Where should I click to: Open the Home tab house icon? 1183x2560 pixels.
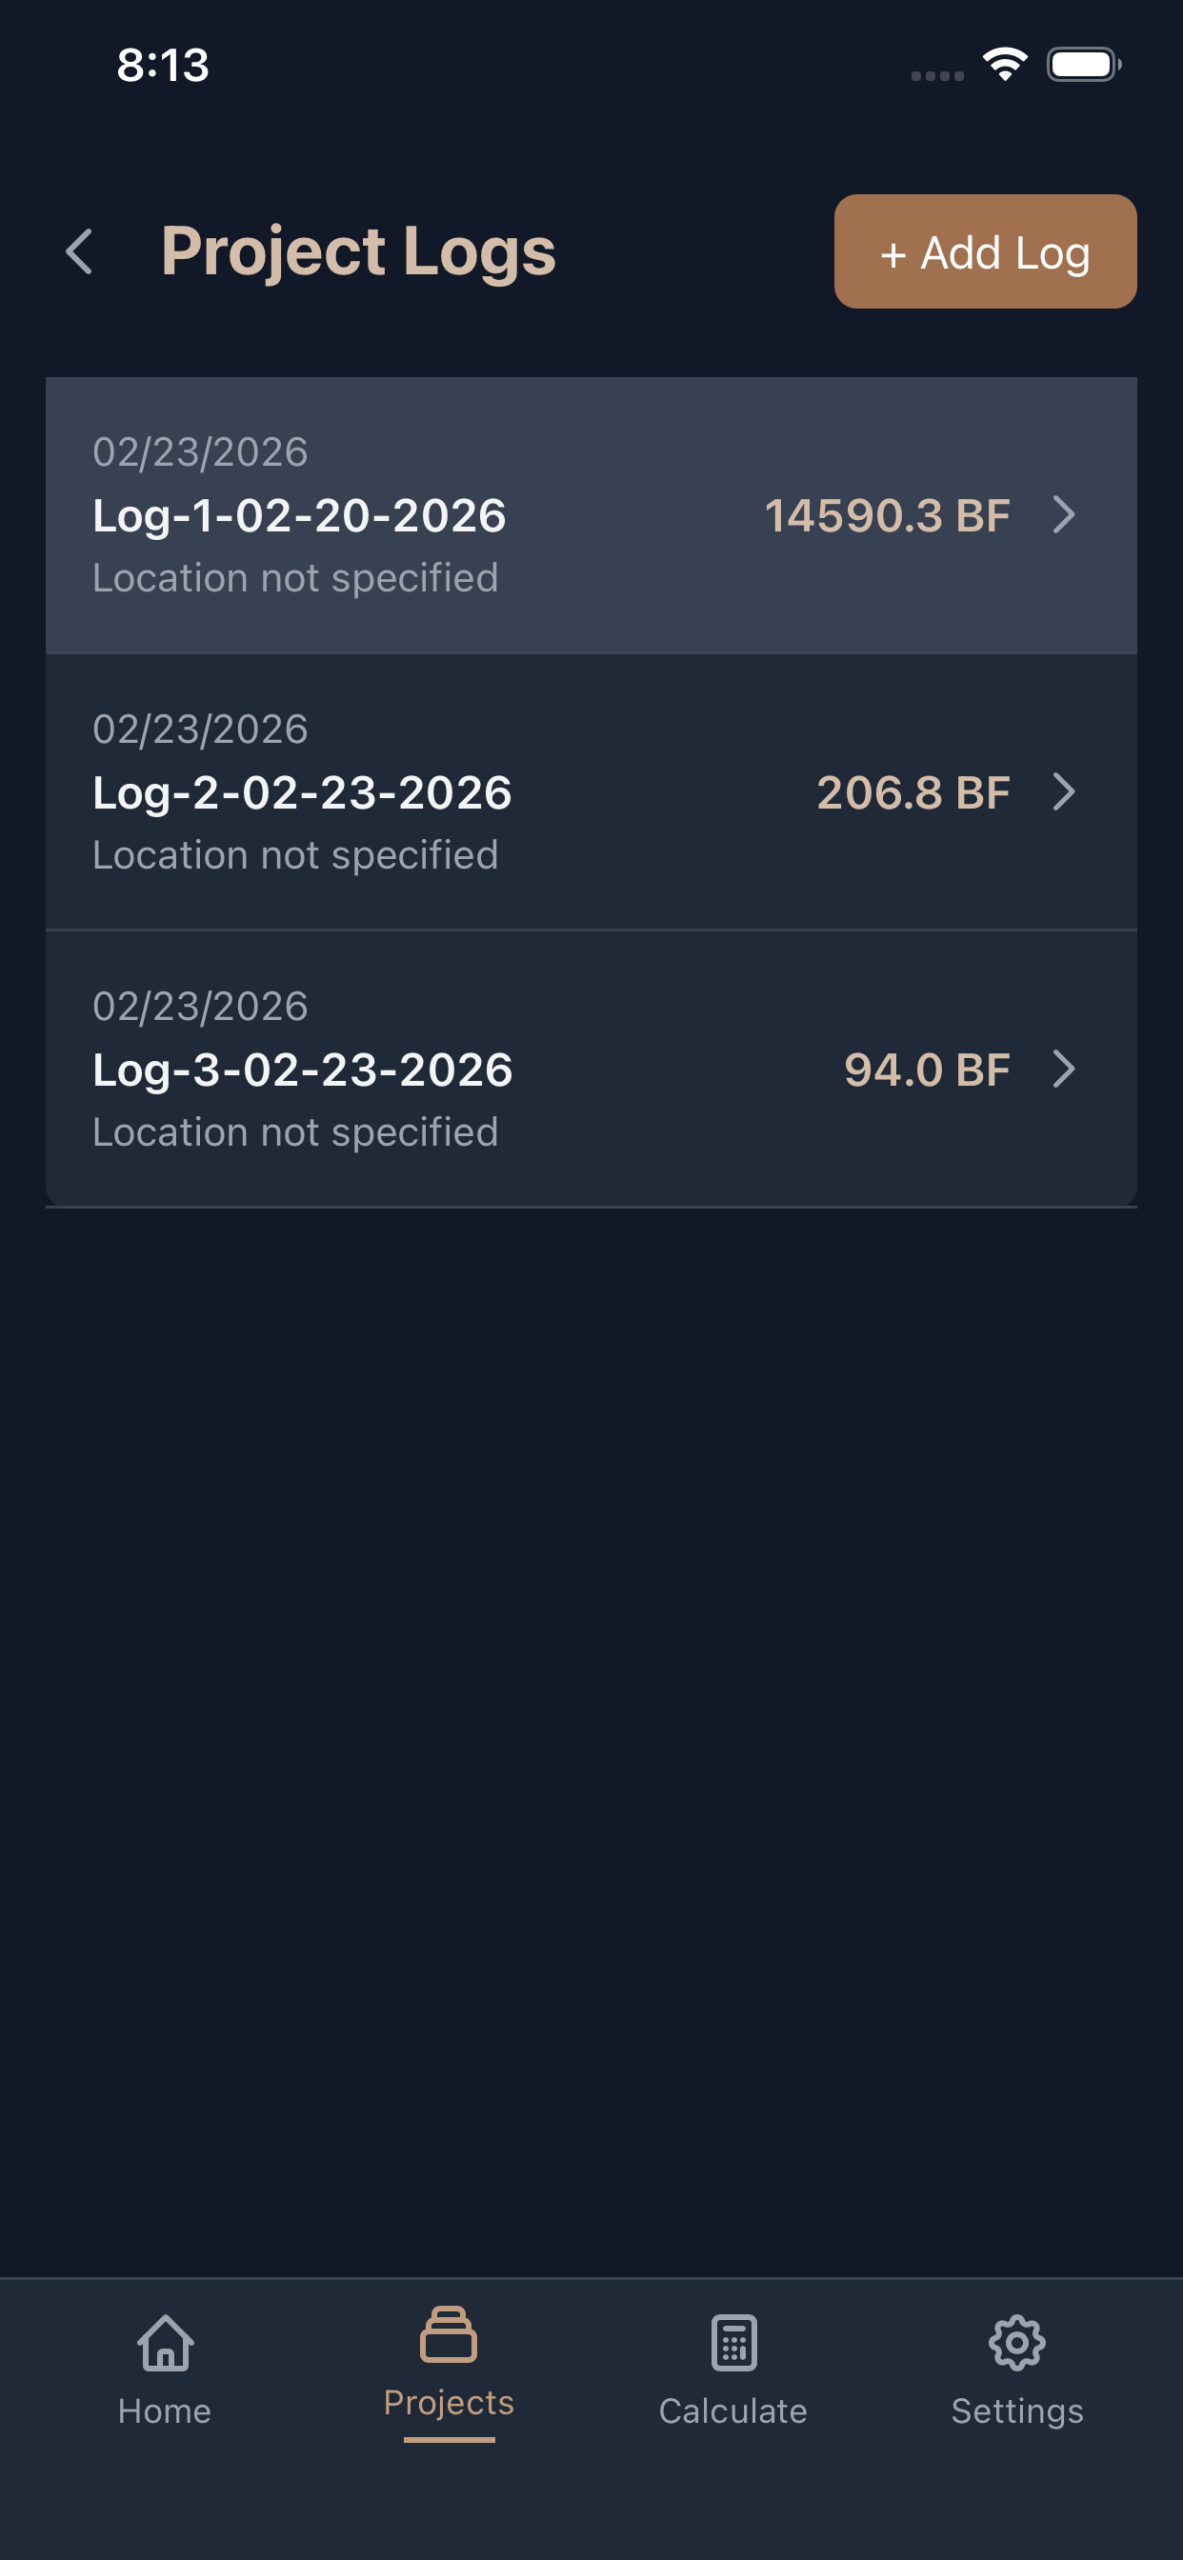(x=165, y=2342)
